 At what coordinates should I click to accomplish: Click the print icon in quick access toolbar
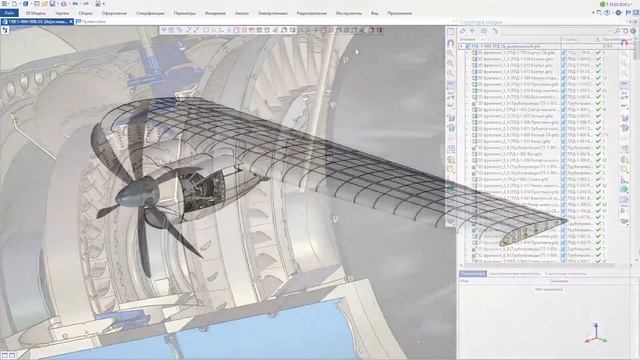tap(64, 4)
